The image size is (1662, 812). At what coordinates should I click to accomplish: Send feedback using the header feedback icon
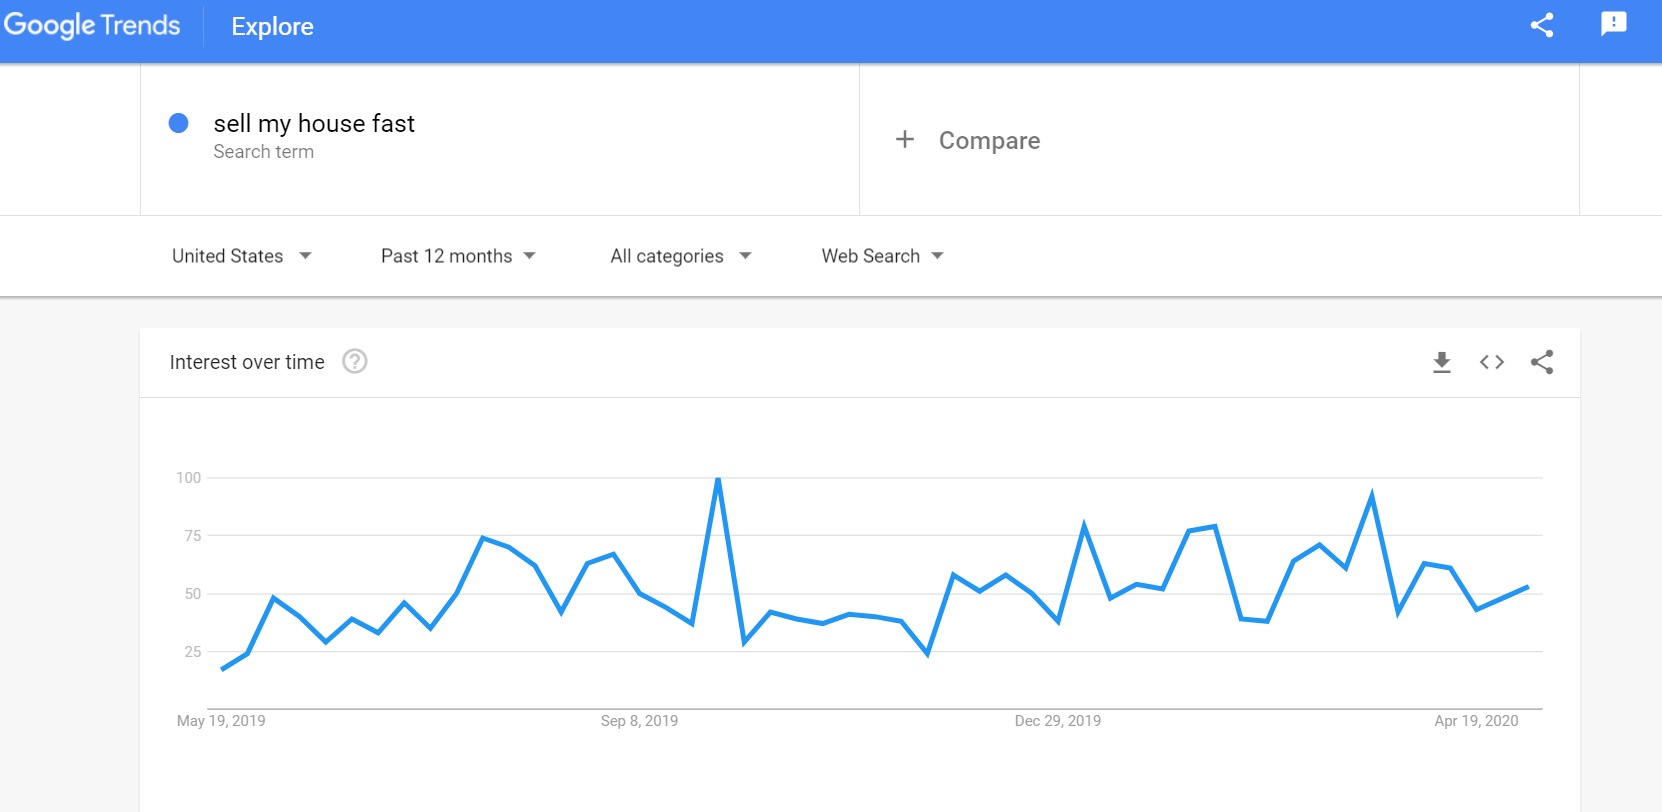[1614, 26]
